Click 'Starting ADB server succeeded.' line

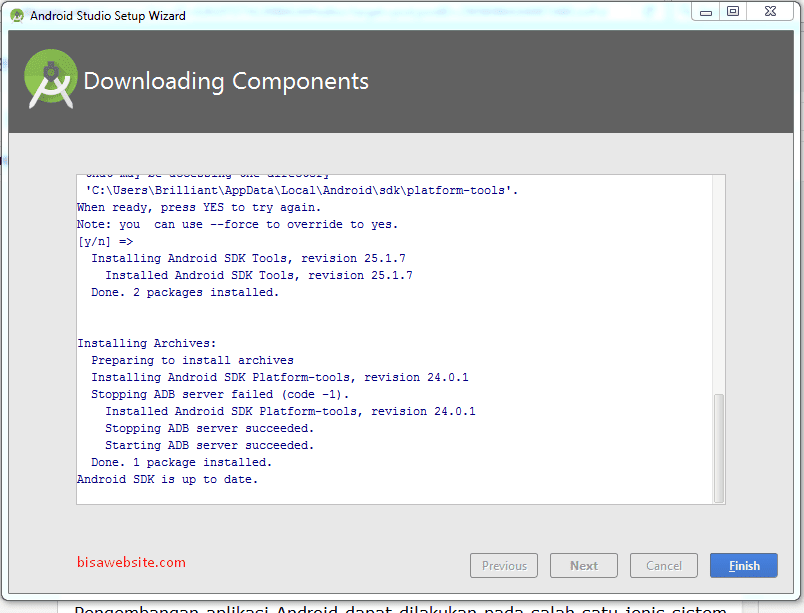(209, 445)
